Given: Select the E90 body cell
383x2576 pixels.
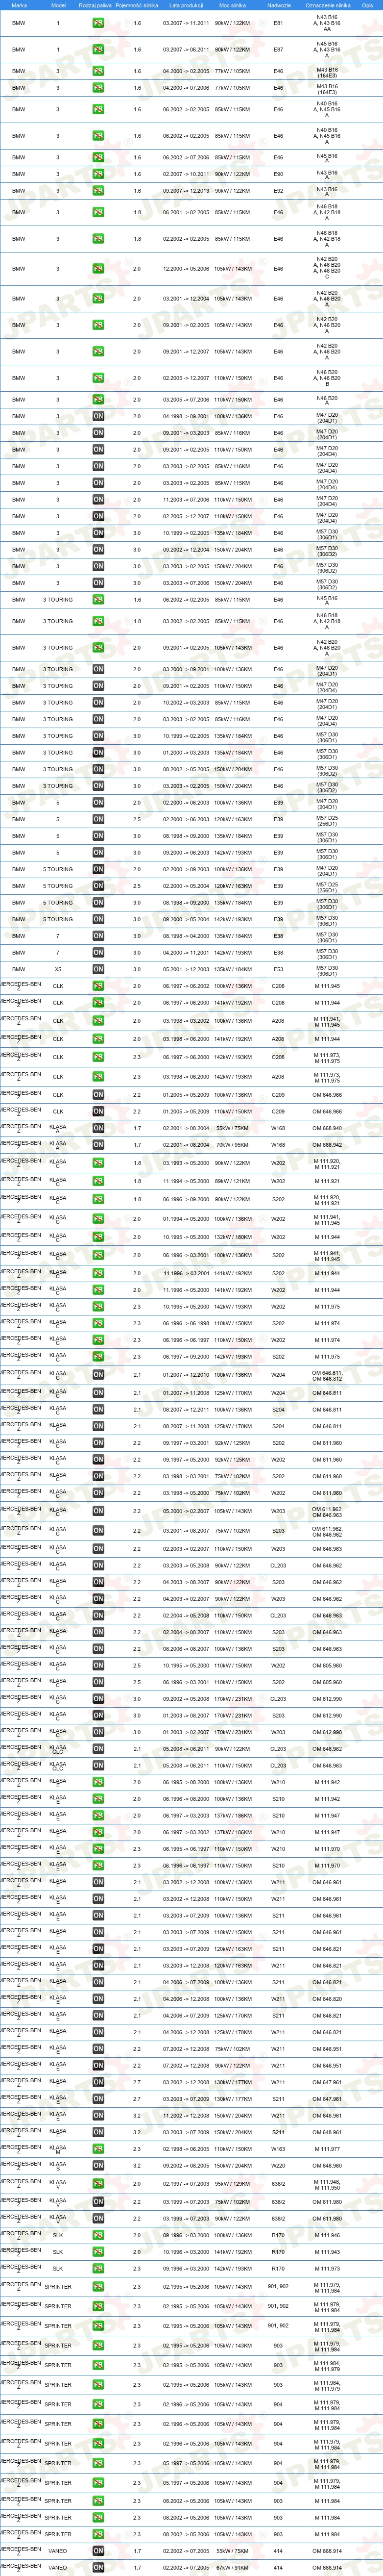Looking at the screenshot, I should coord(278,174).
